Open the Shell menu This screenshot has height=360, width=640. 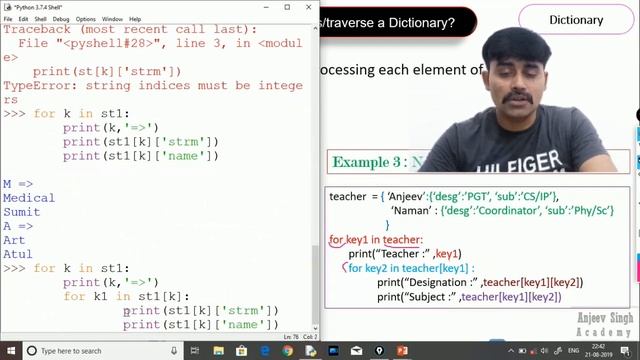[40, 19]
